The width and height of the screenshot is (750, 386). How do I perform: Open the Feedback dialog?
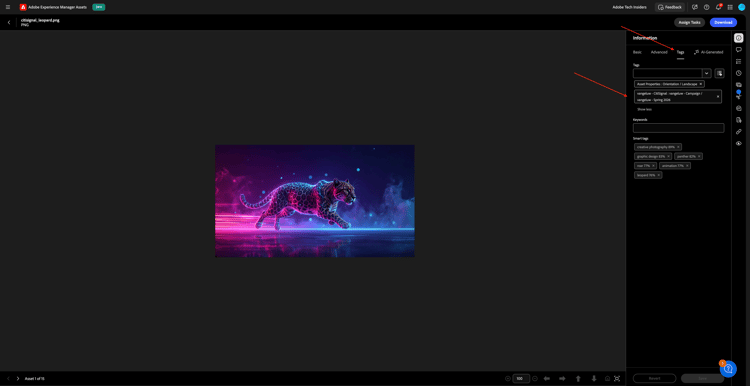point(670,7)
